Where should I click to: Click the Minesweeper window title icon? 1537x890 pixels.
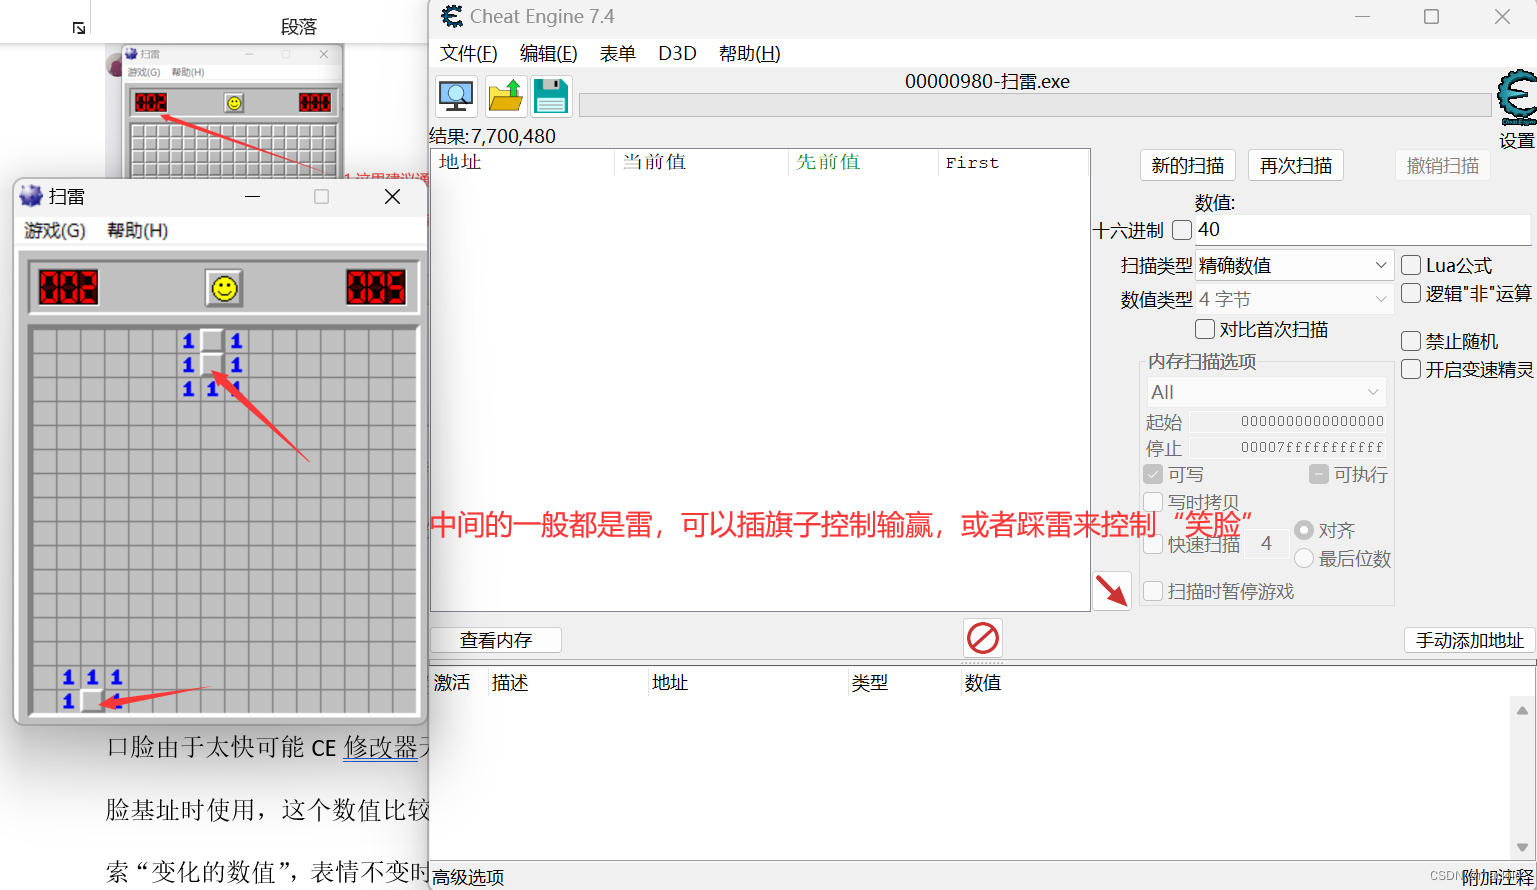click(x=32, y=196)
